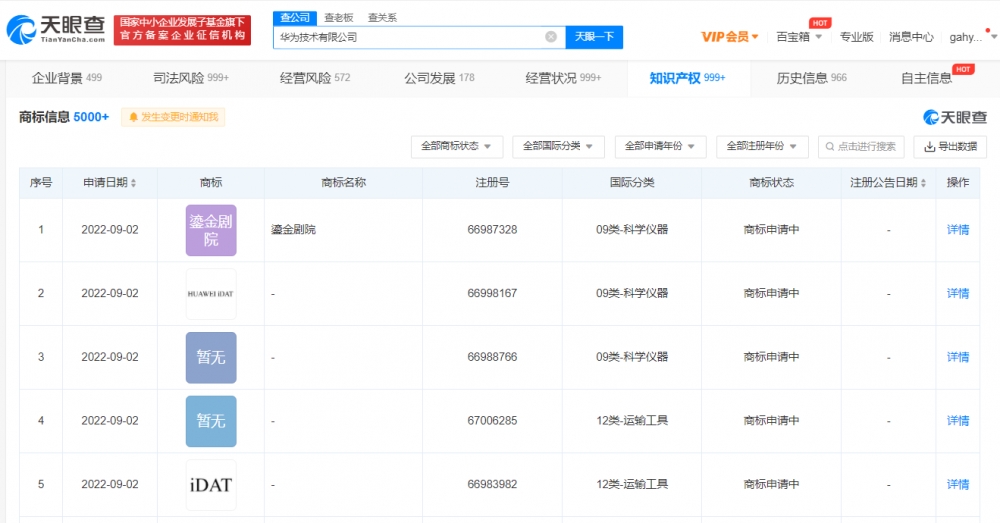Open 消息中心 notifications
Screen dimensions: 1000x523
click(x=911, y=37)
